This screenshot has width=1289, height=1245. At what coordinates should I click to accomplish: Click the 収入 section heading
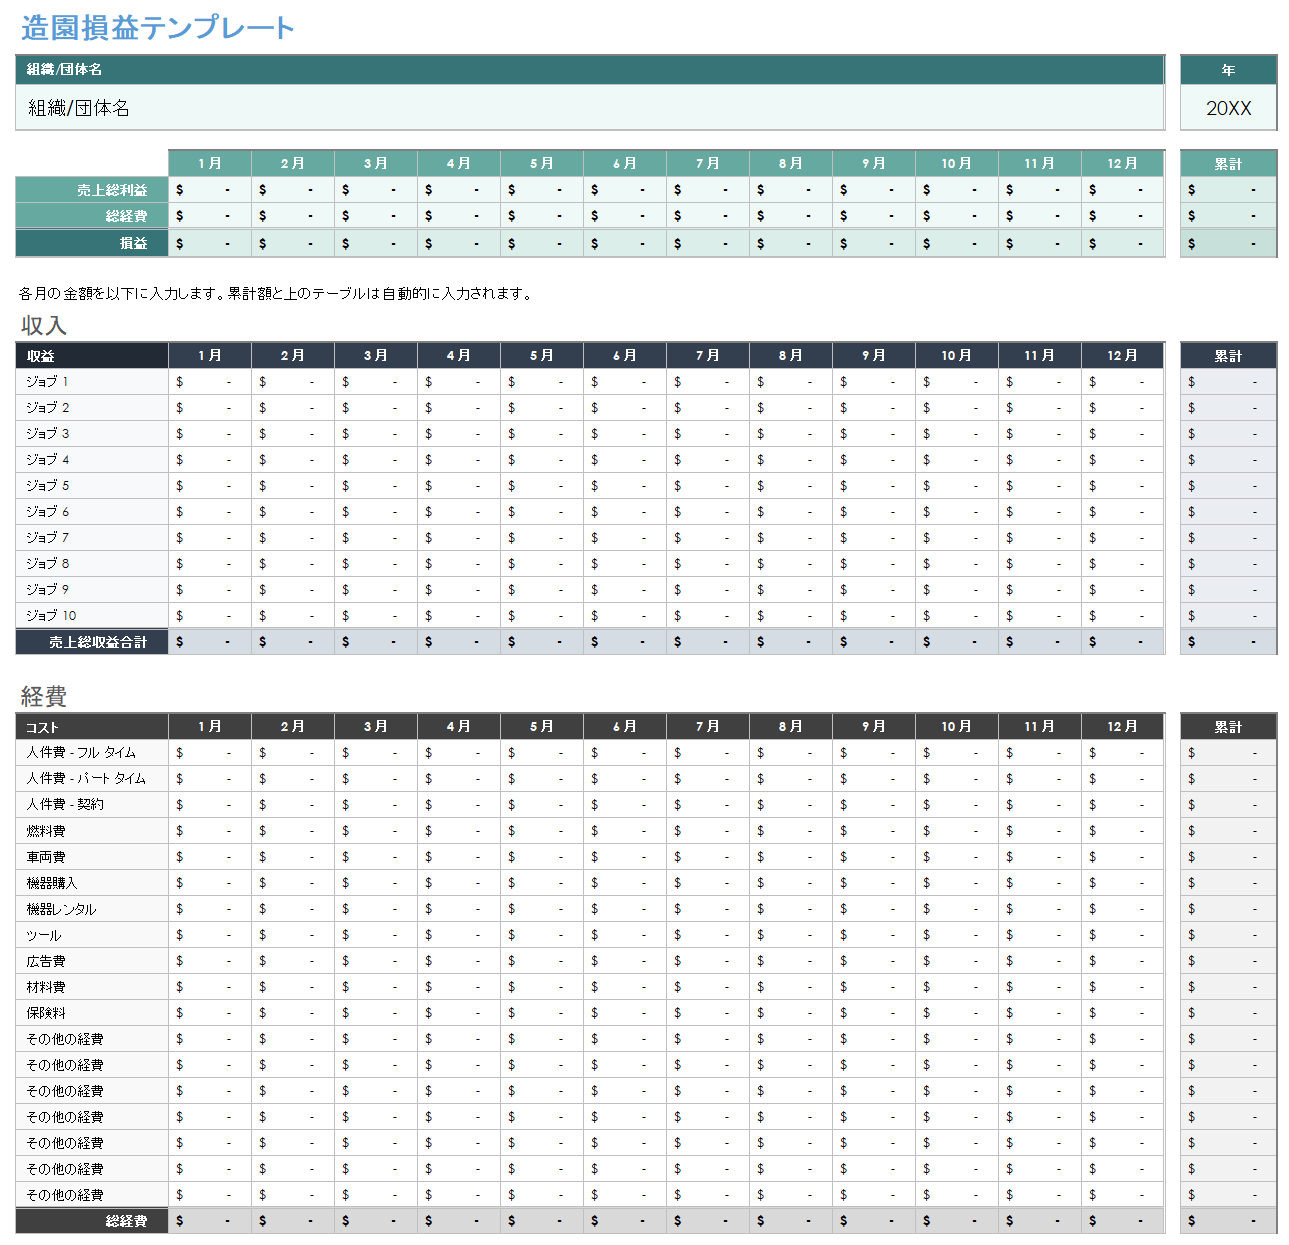tap(44, 325)
